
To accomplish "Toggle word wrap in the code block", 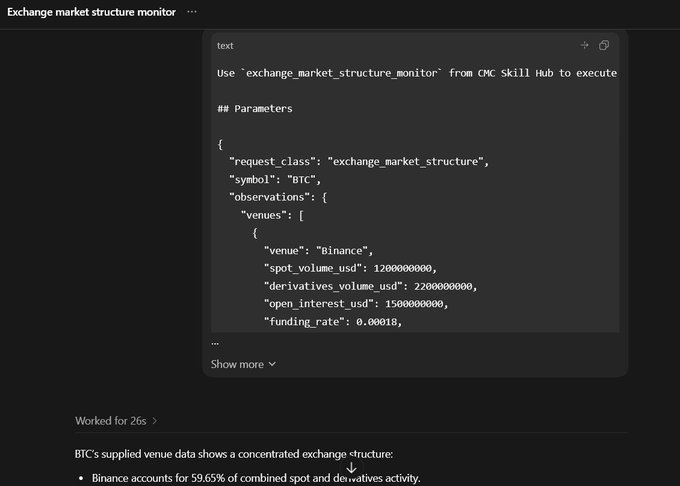I will coord(584,45).
